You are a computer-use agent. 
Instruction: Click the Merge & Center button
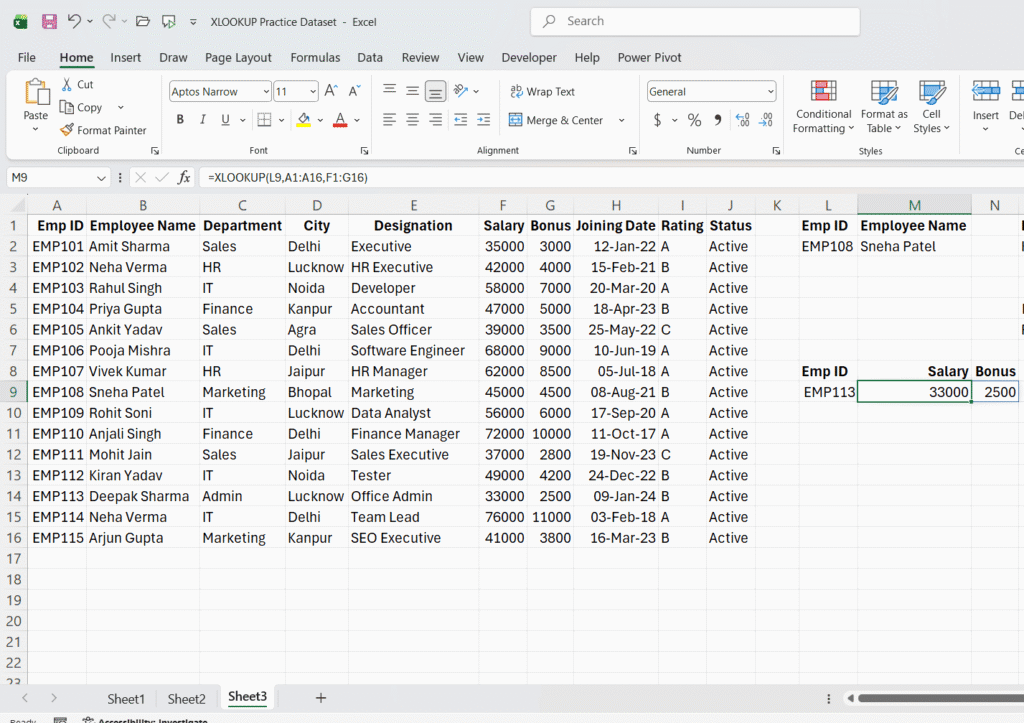(556, 120)
